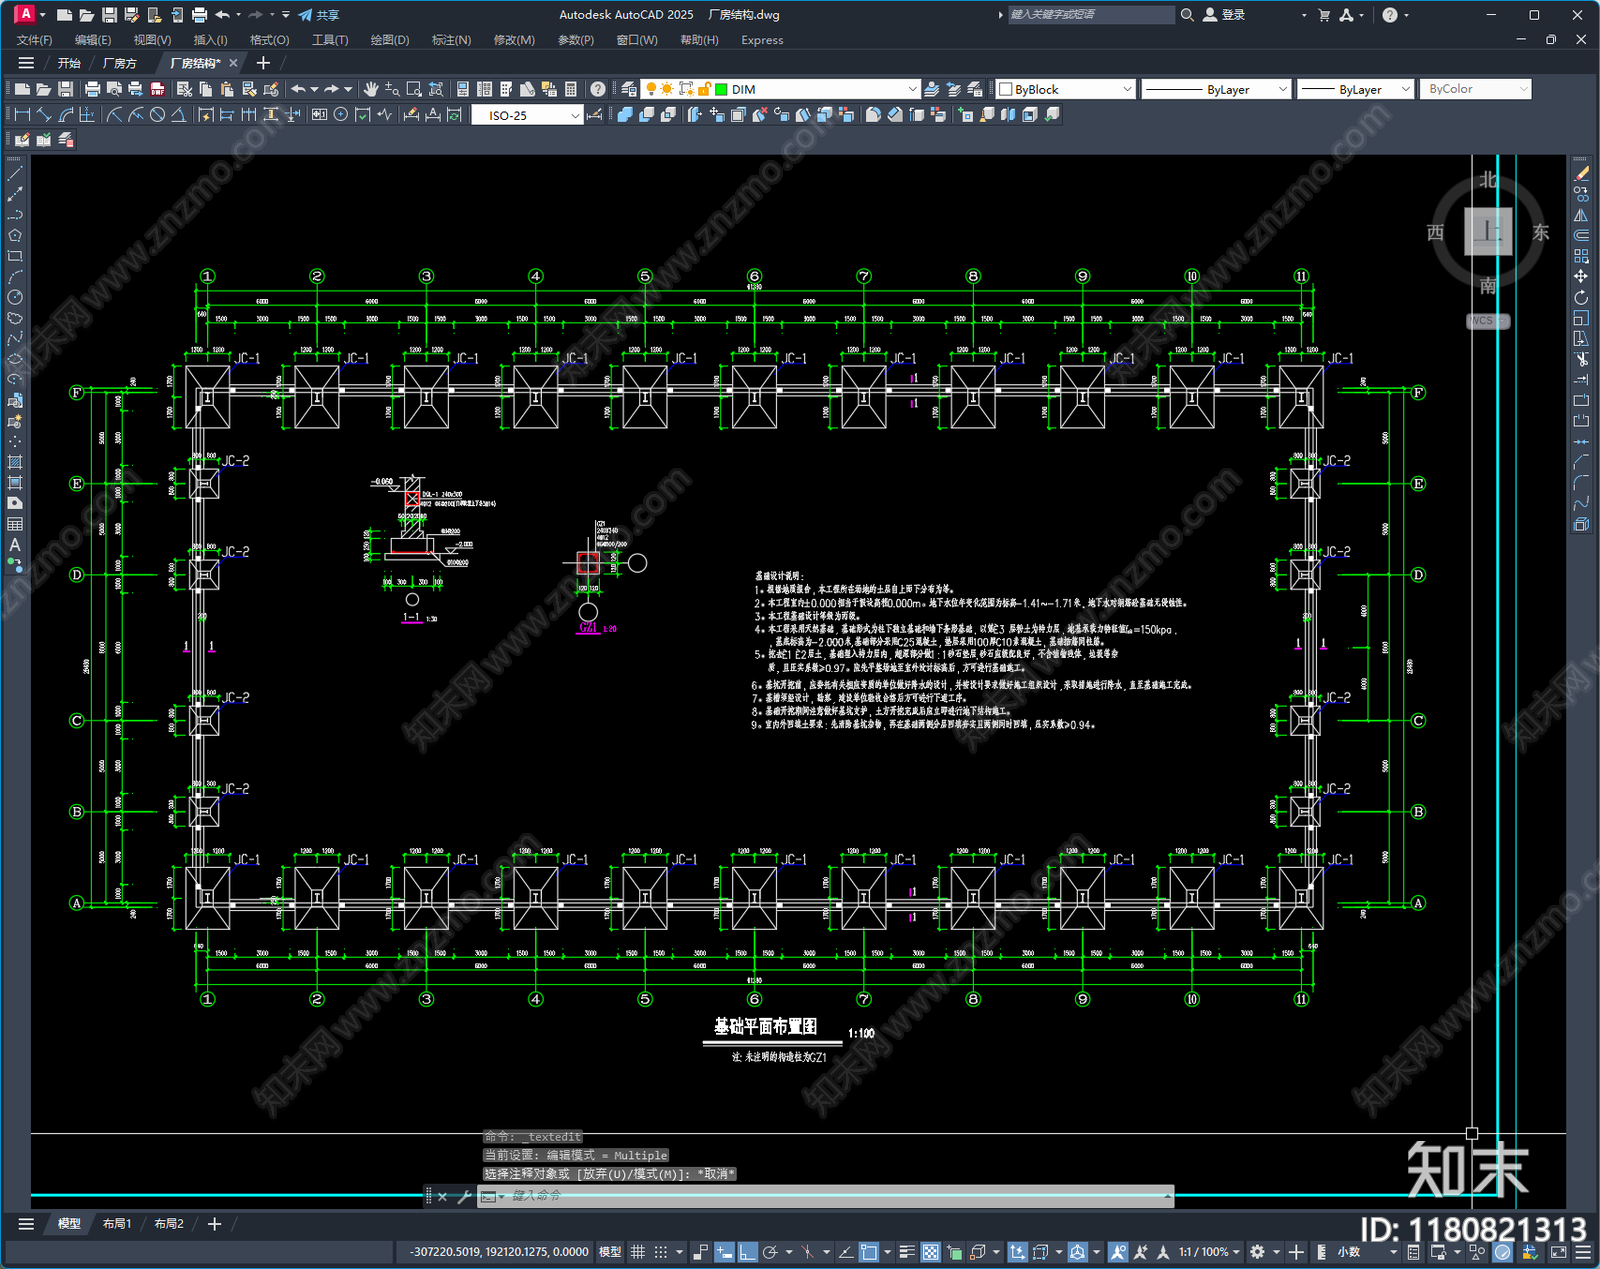Open the ISO-25 dimension style dropdown

[x=527, y=115]
